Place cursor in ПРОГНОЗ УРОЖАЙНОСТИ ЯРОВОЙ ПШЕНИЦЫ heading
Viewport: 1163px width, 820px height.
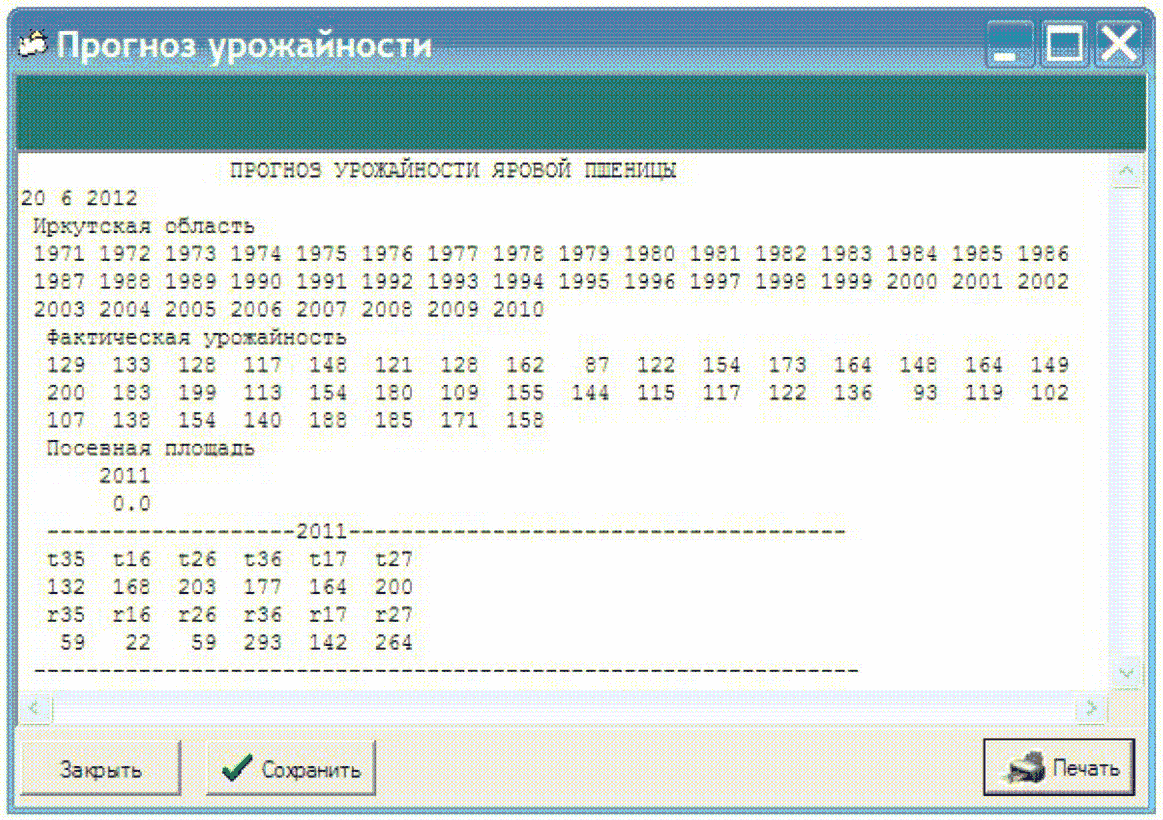(453, 171)
